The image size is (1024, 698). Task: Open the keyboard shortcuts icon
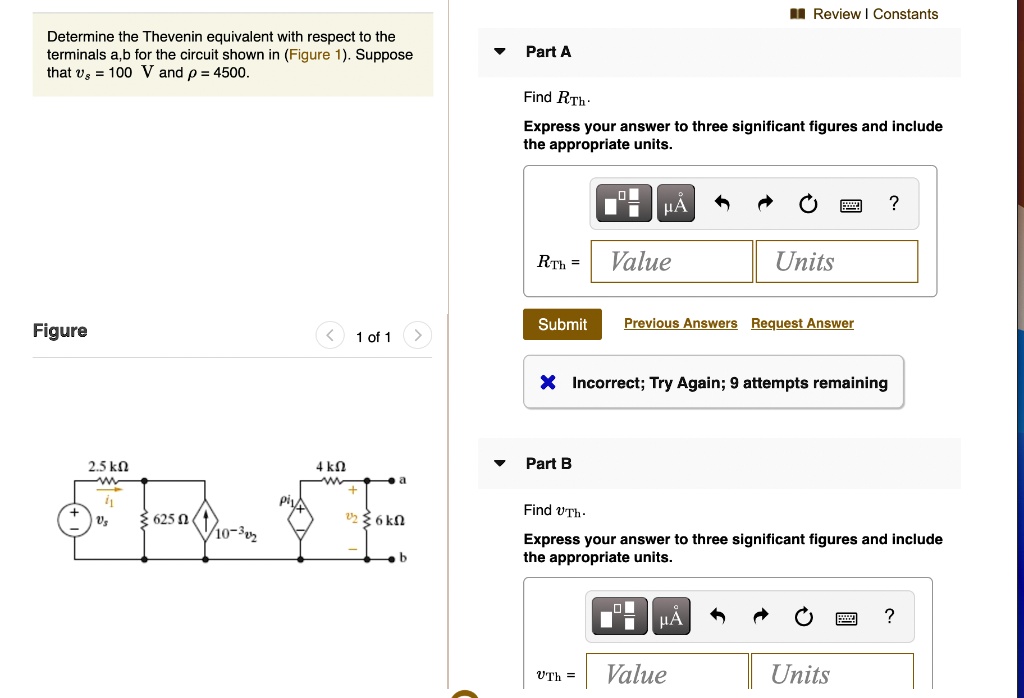coord(850,203)
